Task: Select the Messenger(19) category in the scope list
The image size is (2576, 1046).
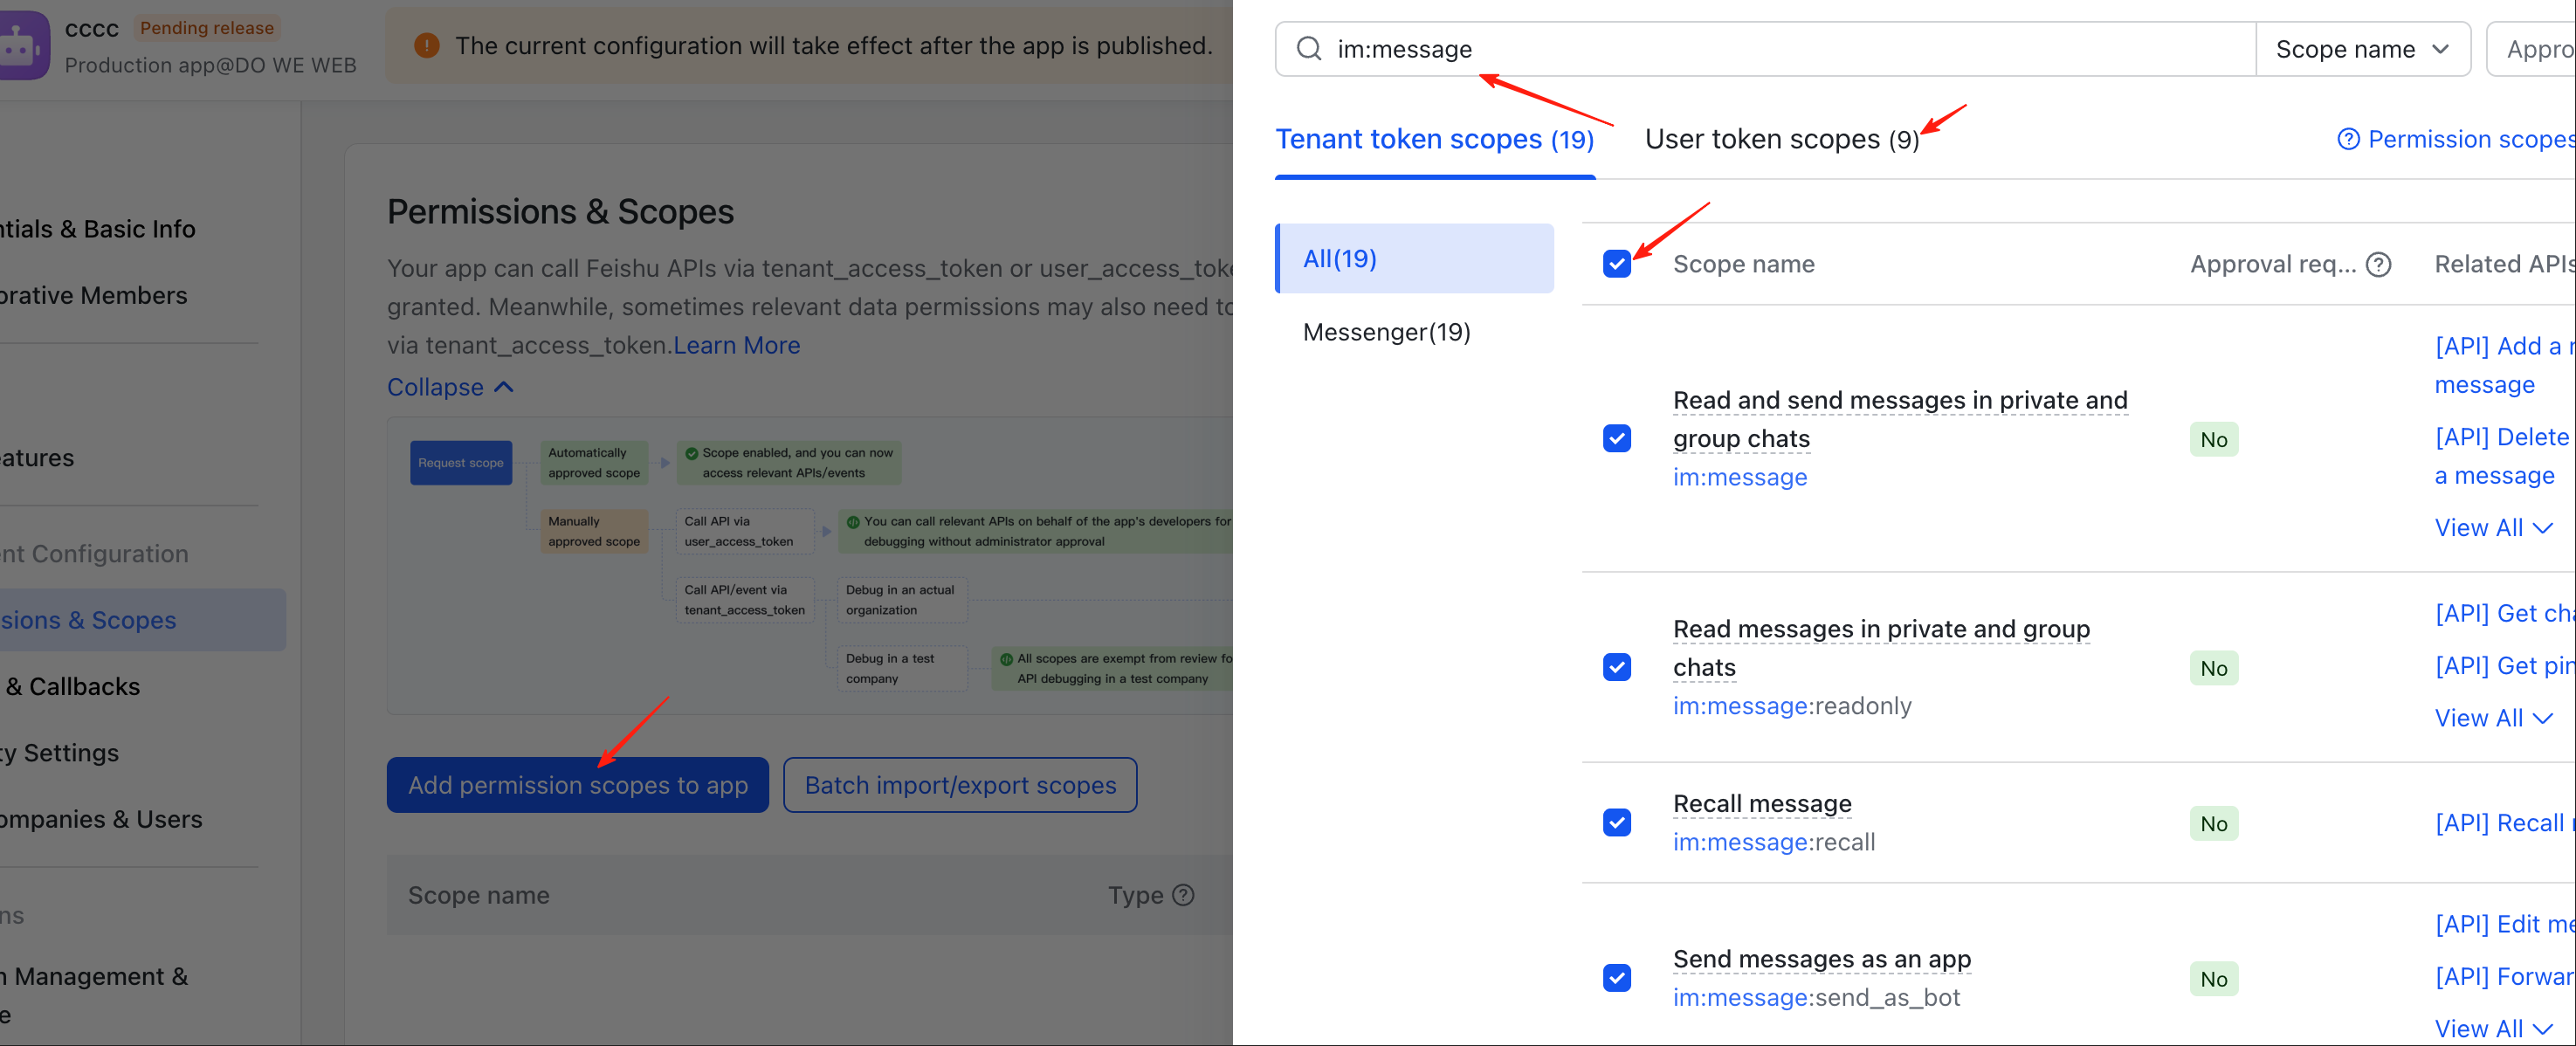Action: (x=1386, y=331)
